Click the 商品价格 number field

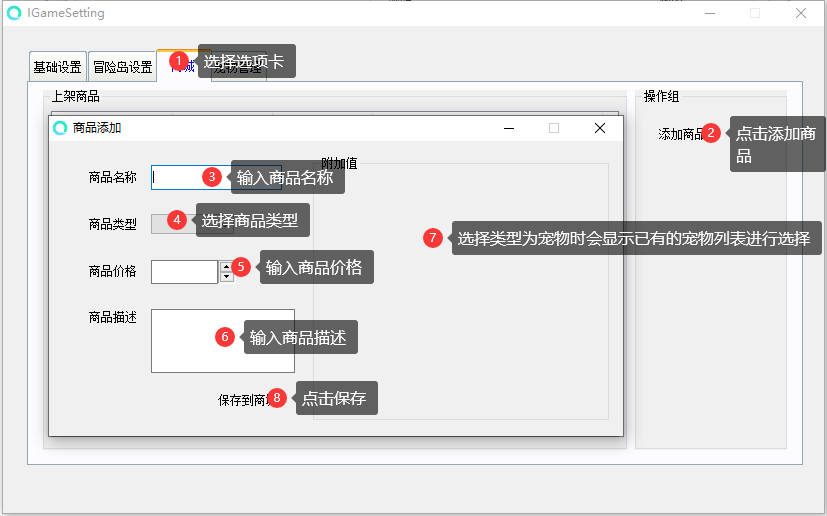click(185, 272)
